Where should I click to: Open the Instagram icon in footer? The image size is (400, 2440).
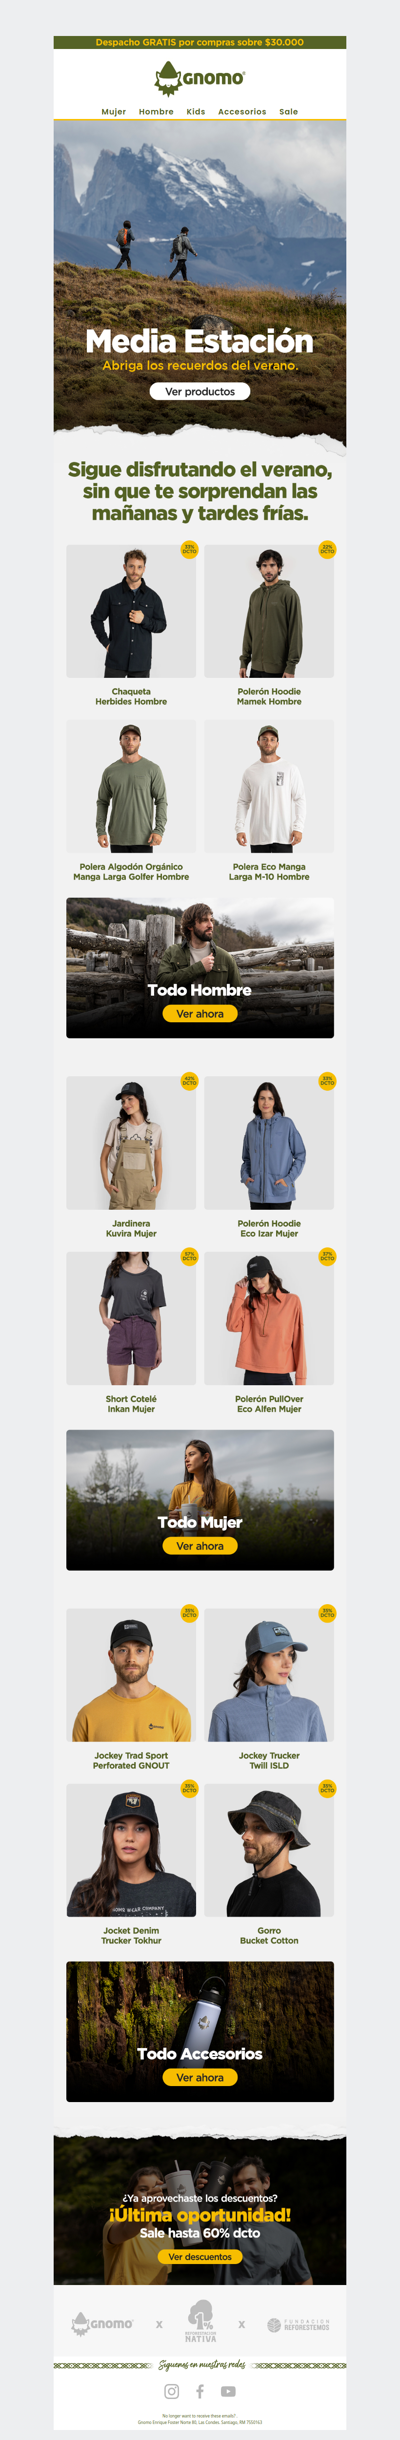[x=172, y=2391]
